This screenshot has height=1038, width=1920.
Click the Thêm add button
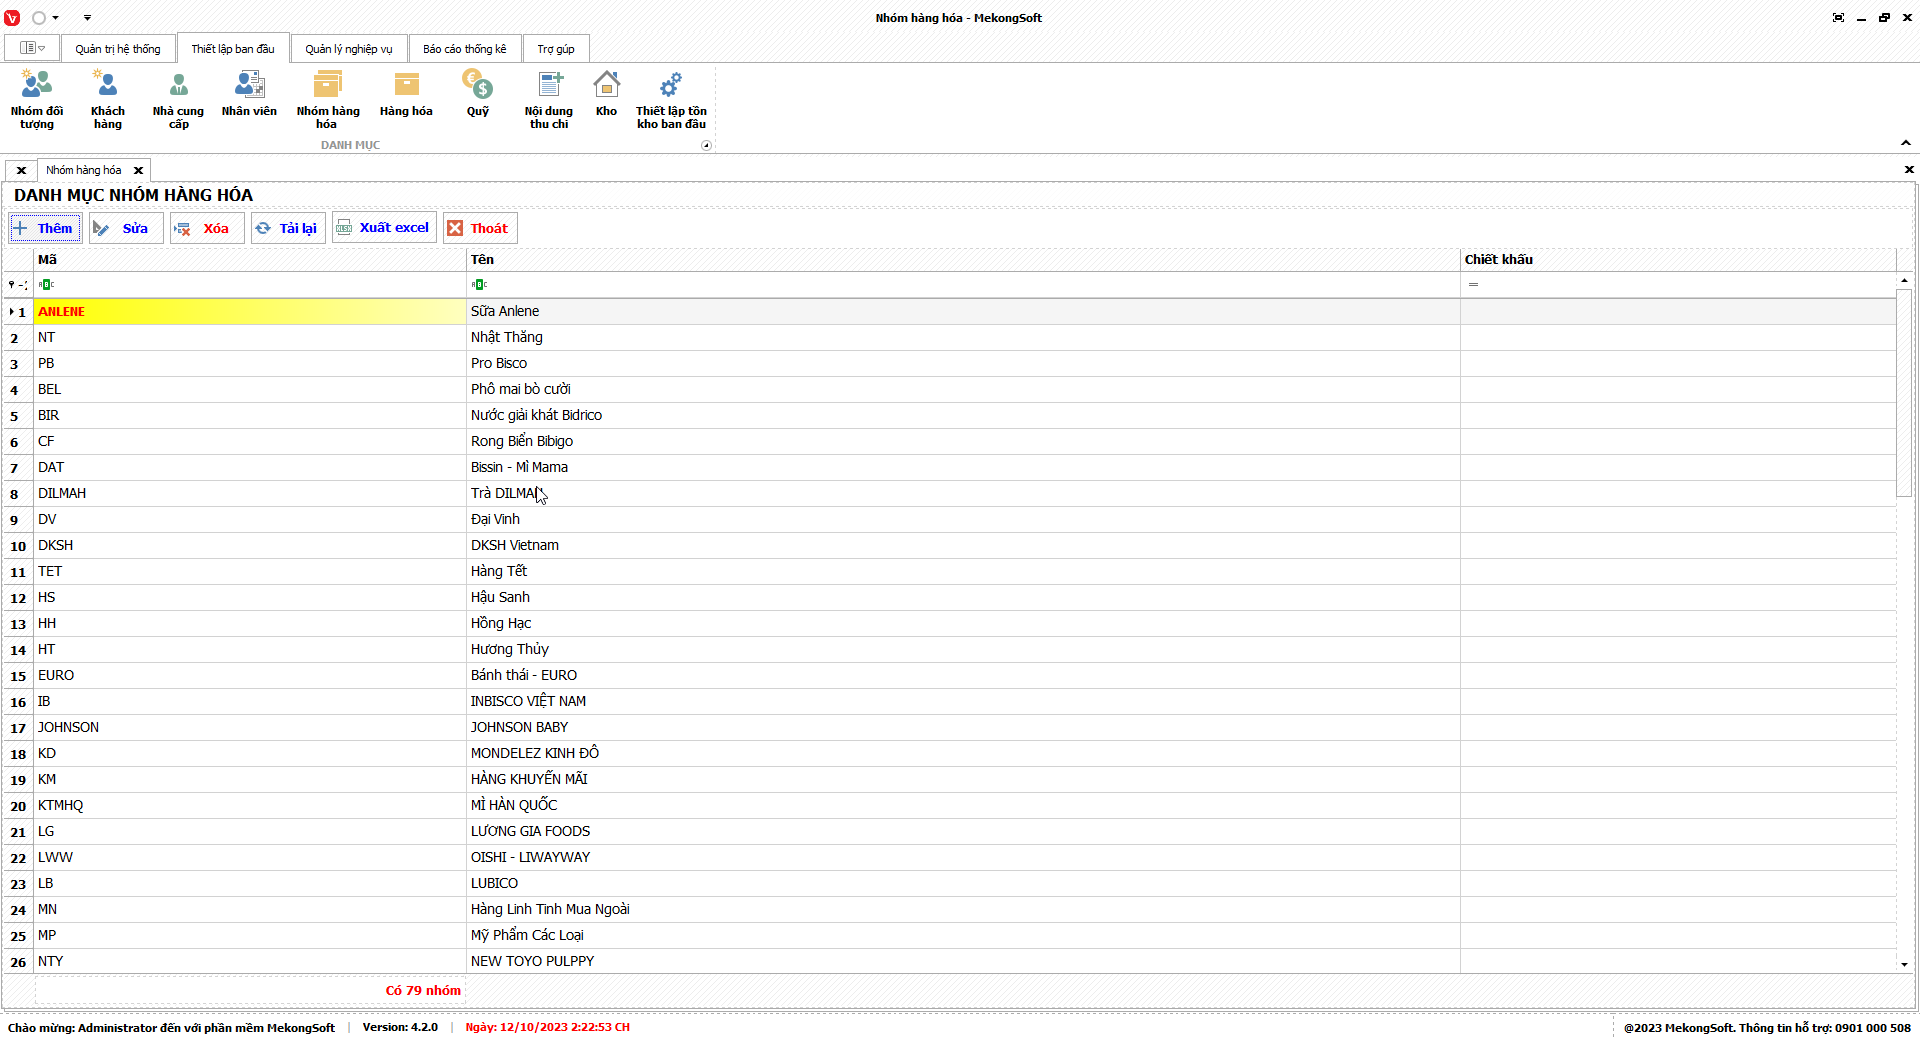click(x=45, y=228)
